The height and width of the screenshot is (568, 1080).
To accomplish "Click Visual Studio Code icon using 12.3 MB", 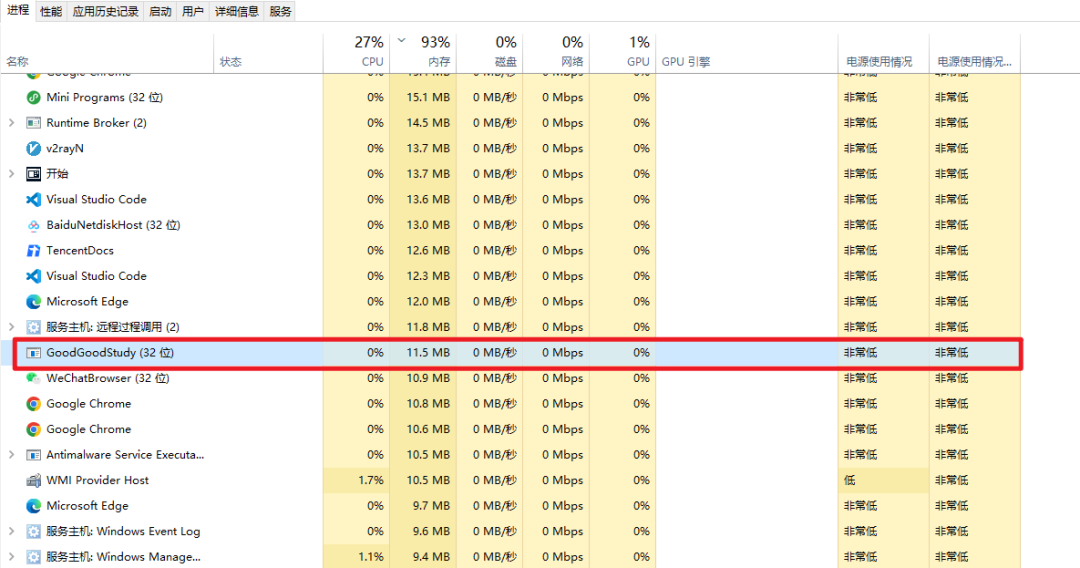I will click(33, 276).
